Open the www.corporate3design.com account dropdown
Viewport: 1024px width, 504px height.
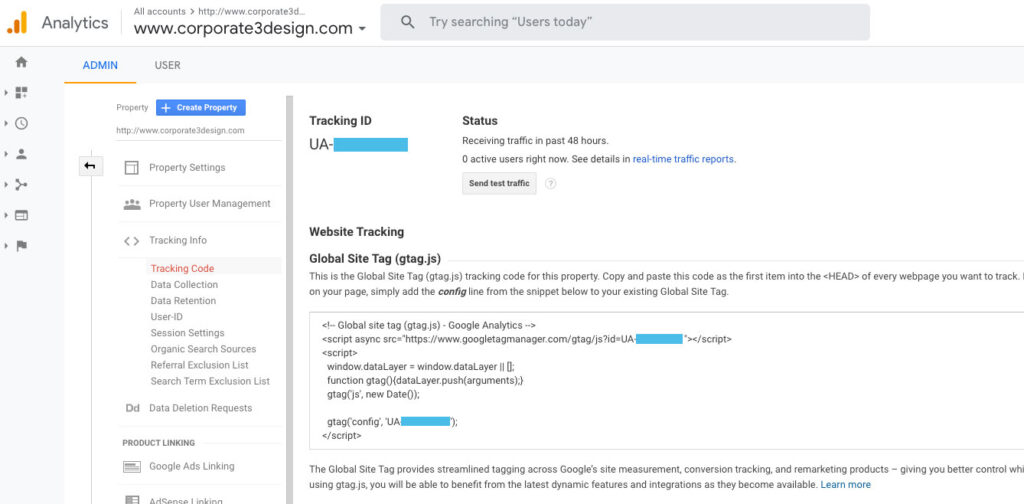[249, 28]
